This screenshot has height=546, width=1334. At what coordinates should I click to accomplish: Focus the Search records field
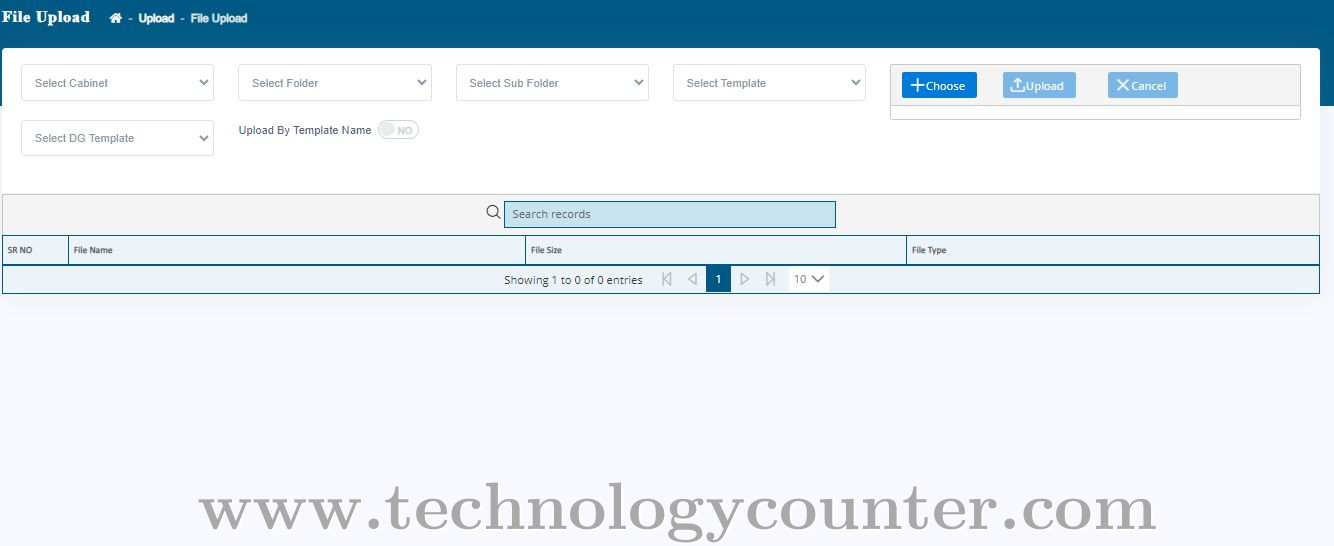[x=669, y=214]
